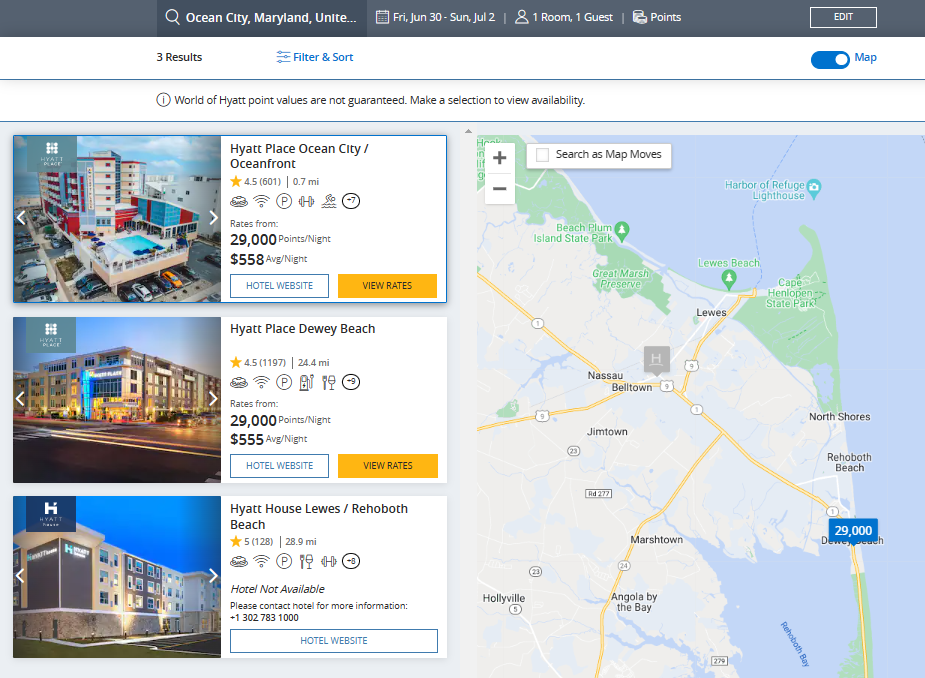
Task: Show previous photo of Hyatt Place Dewey Beach
Action: point(21,399)
